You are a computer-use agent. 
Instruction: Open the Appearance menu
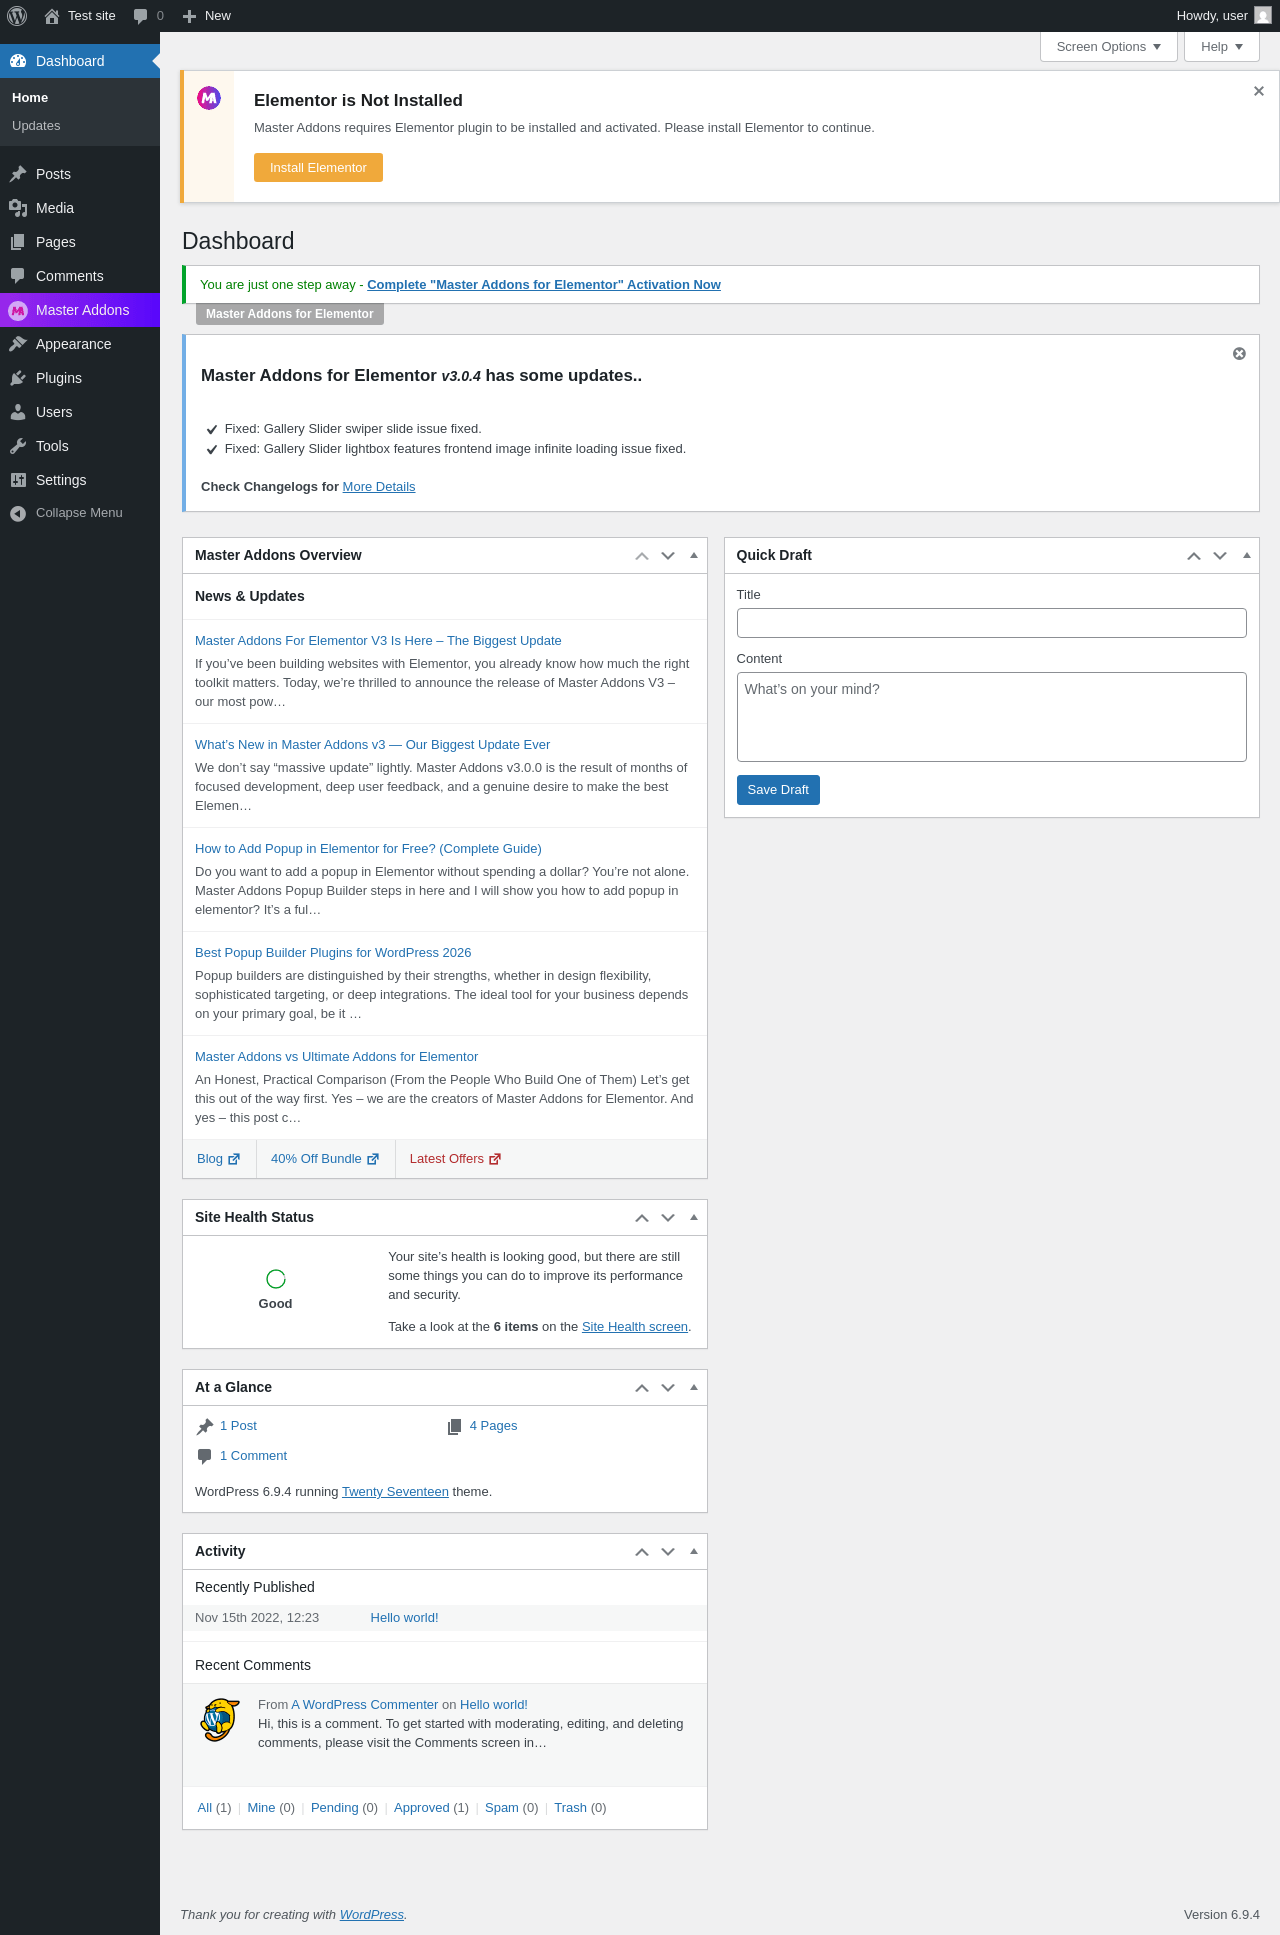73,344
